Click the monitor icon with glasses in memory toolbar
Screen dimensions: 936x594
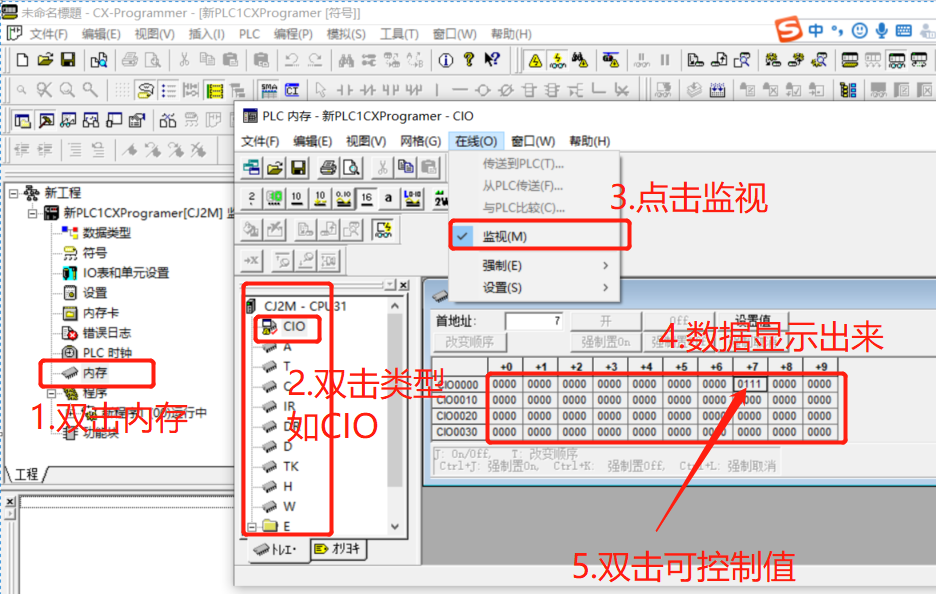383,229
